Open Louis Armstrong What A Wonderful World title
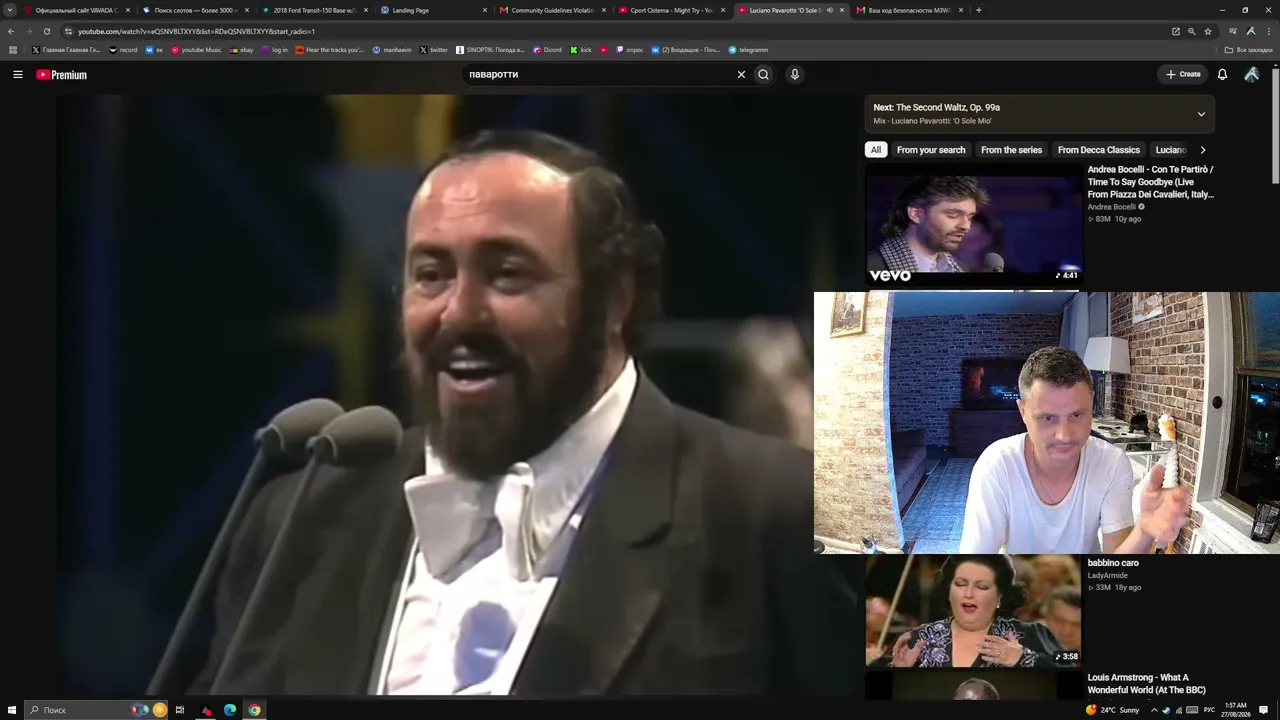Screen dimensions: 1280x720 point(1147,684)
